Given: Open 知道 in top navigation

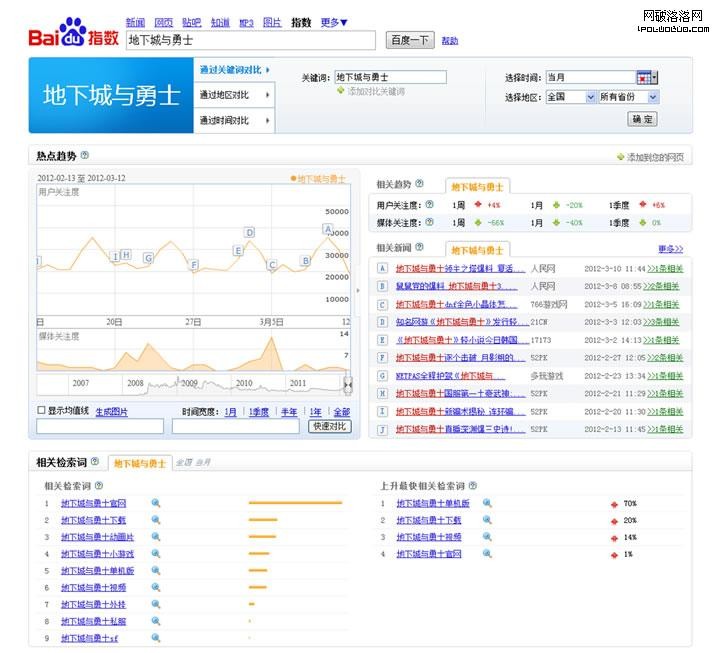Looking at the screenshot, I should (x=220, y=22).
